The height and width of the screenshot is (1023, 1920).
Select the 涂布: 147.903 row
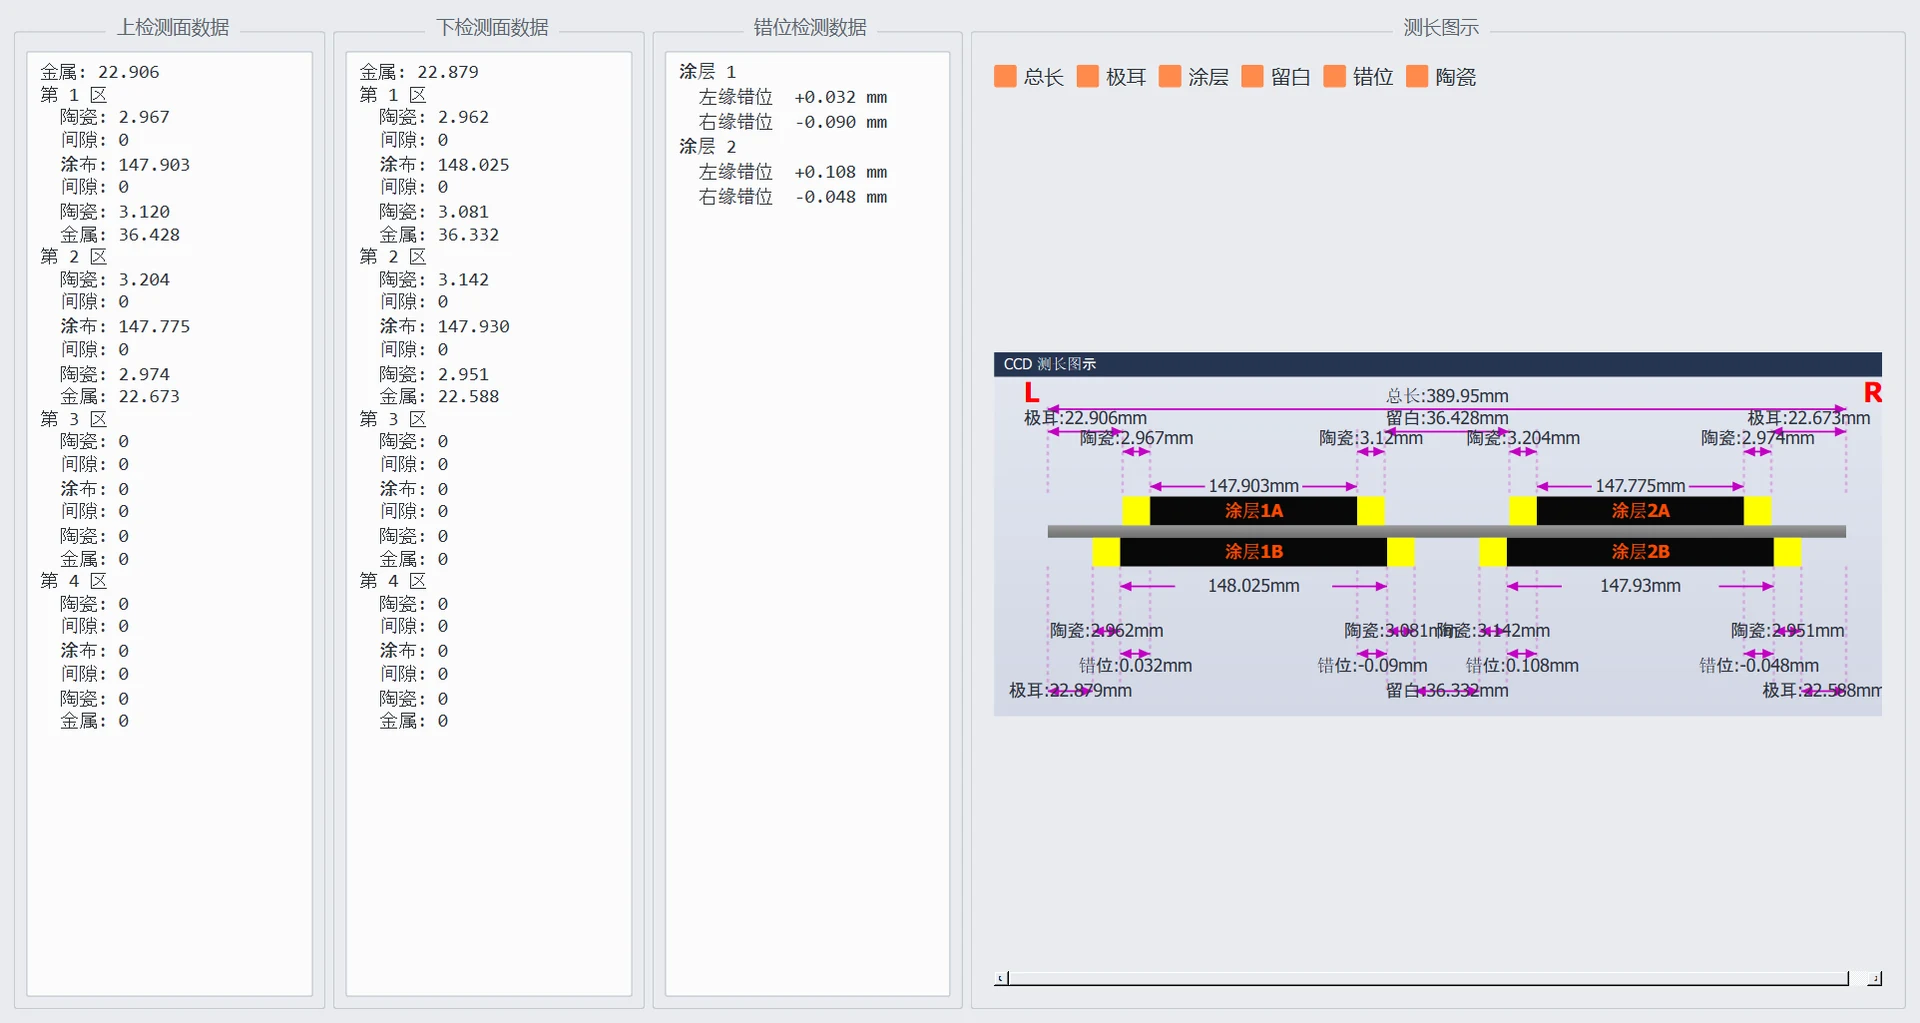(x=125, y=164)
